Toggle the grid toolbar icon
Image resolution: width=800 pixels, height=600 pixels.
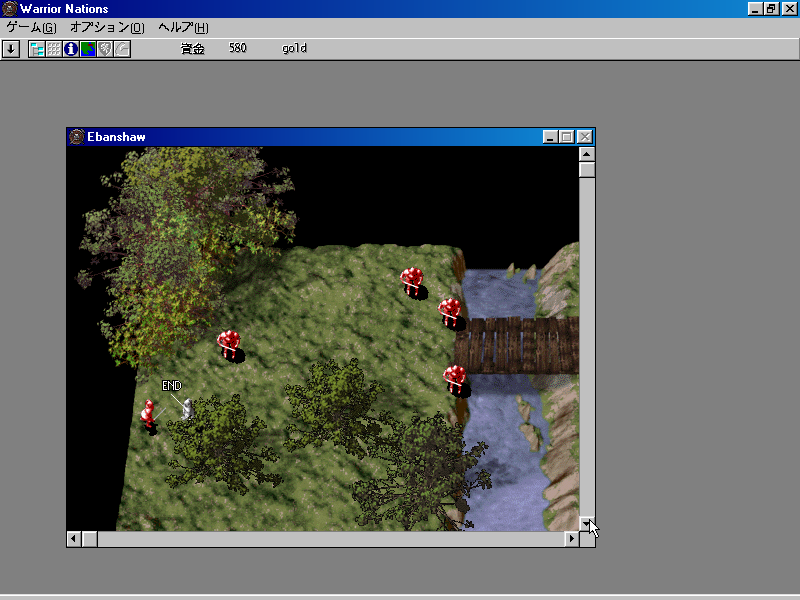pos(54,49)
